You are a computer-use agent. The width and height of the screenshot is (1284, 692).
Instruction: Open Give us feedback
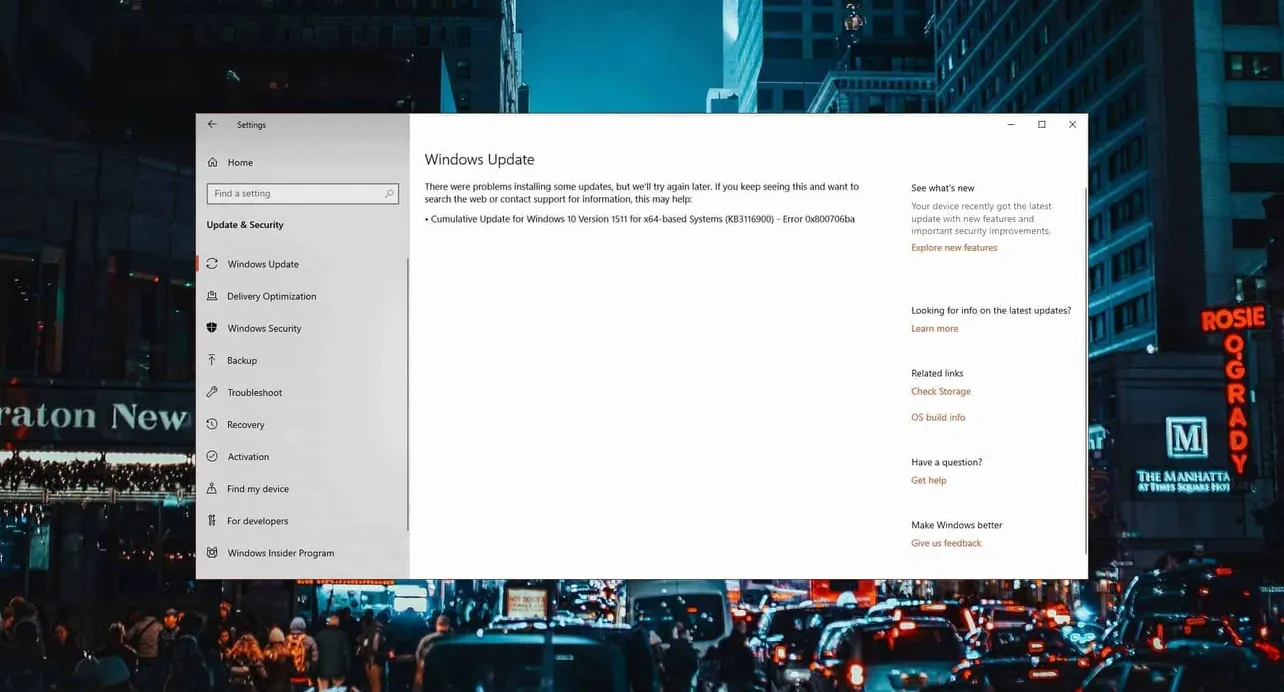945,543
